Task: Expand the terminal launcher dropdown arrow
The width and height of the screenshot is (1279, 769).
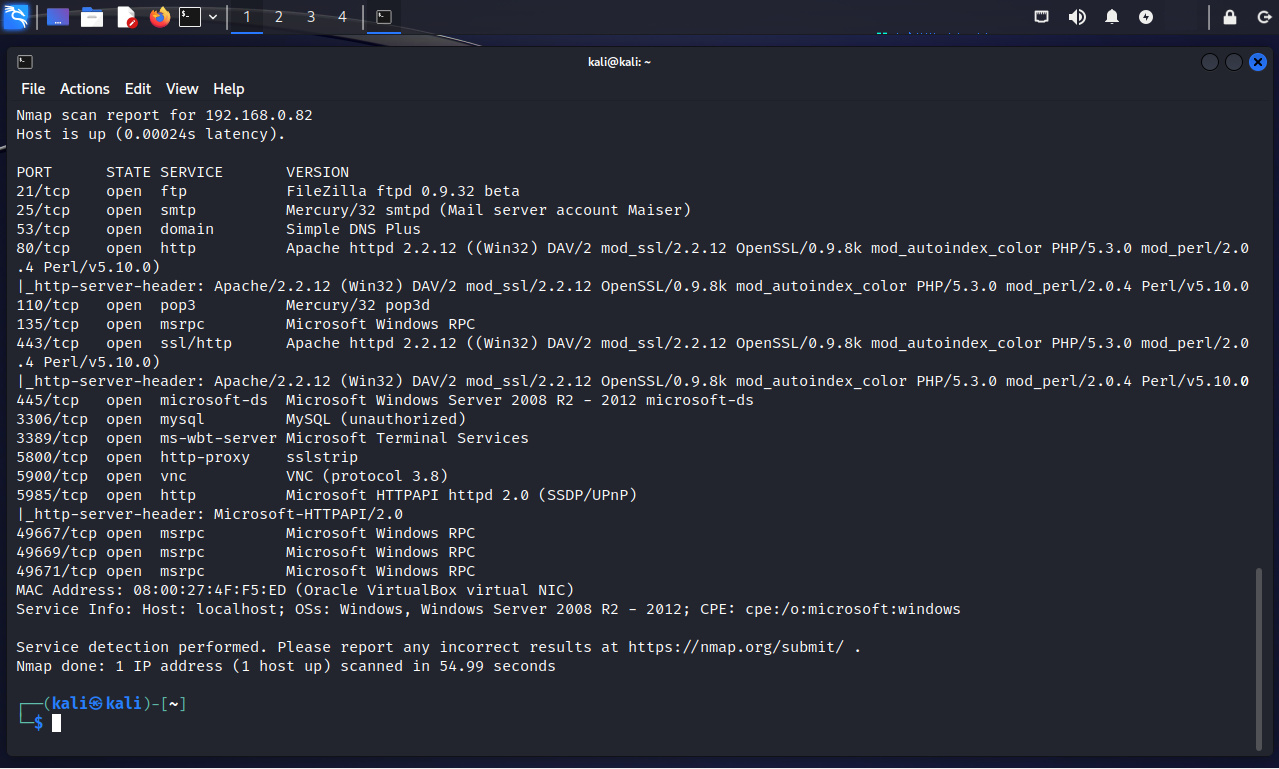Action: 213,17
